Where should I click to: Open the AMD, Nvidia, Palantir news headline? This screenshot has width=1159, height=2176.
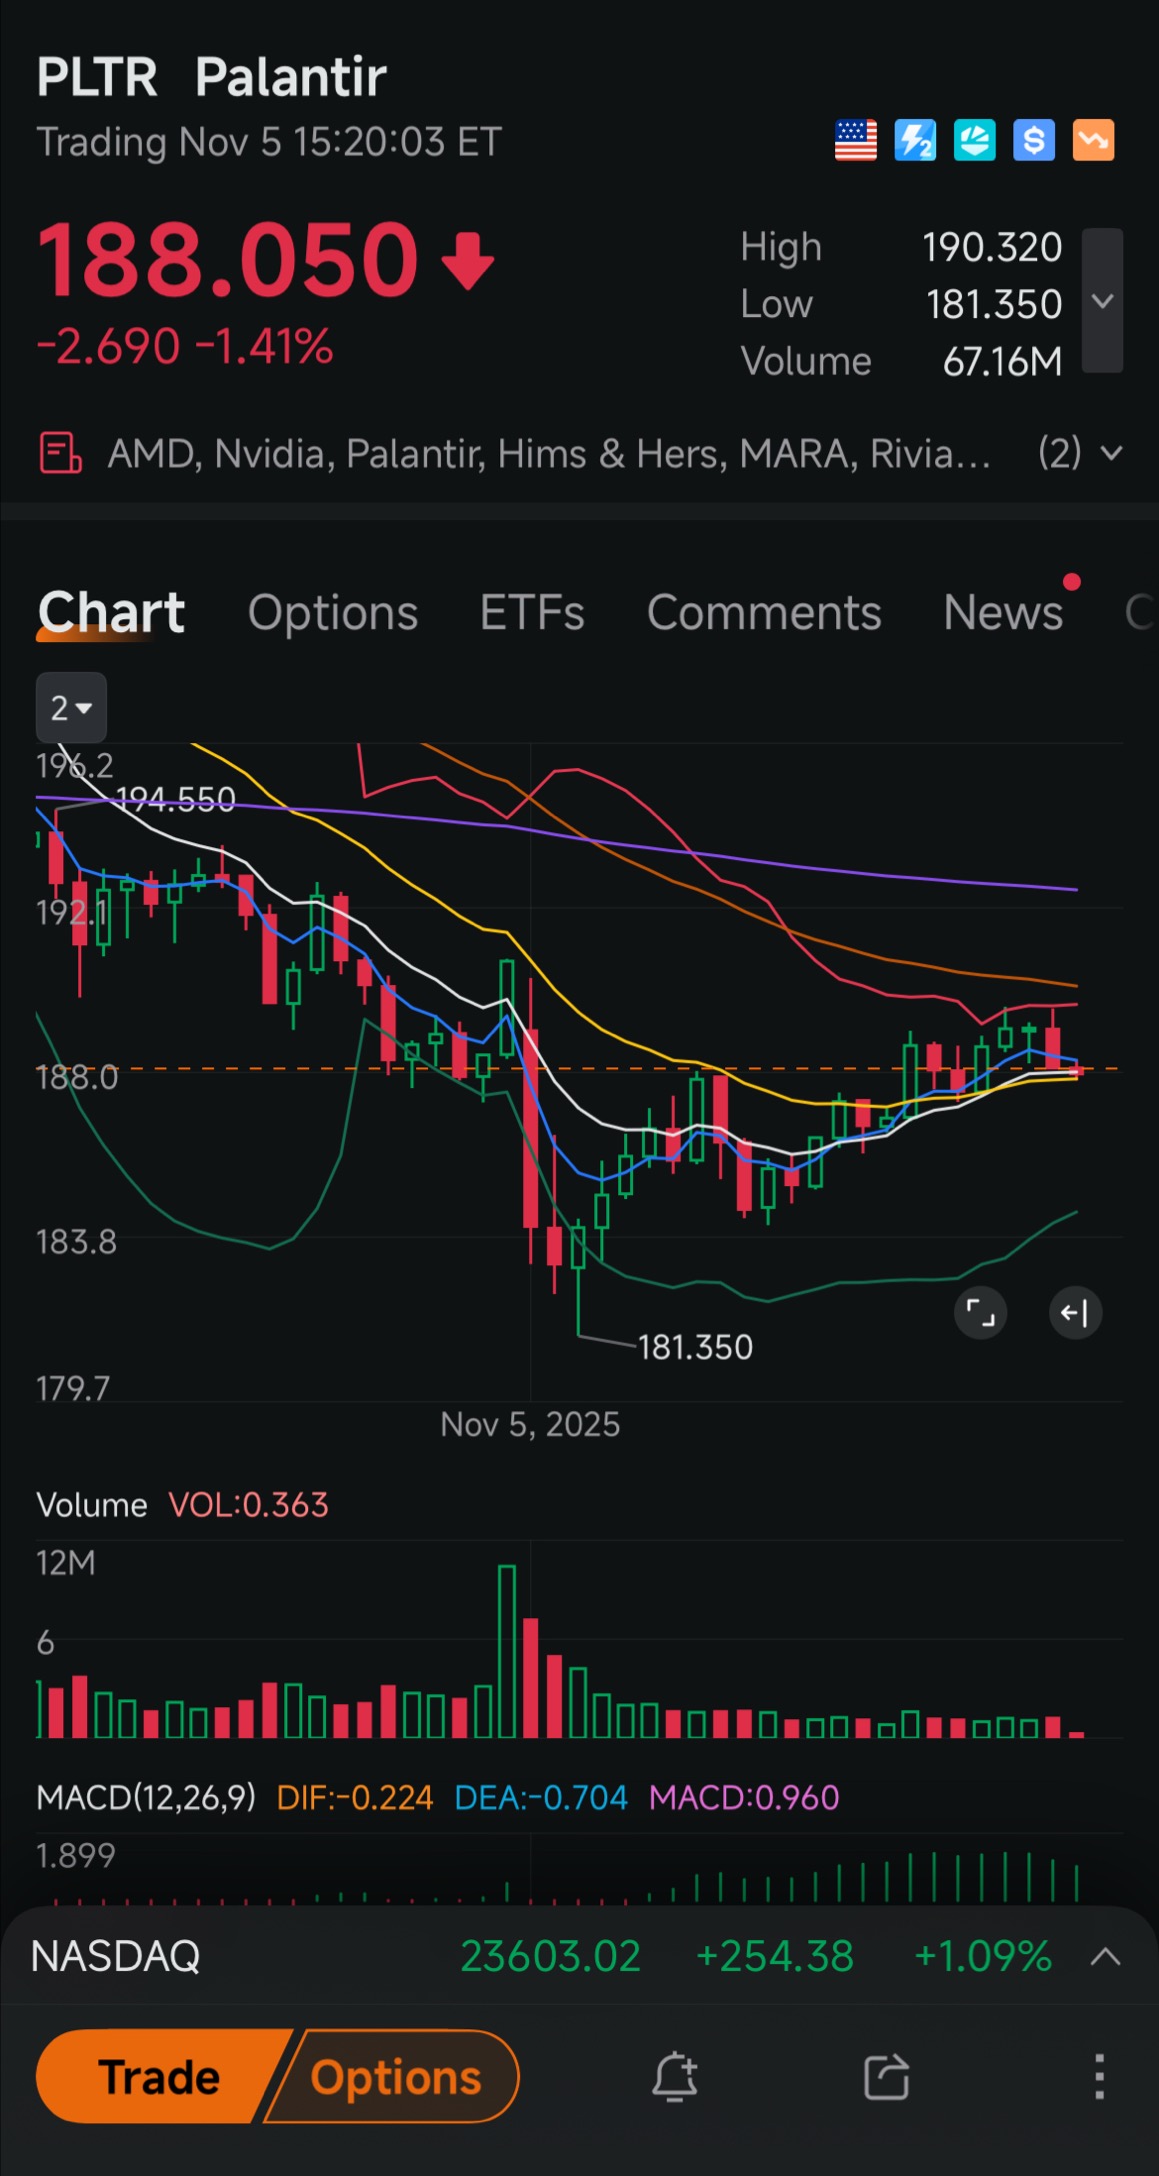click(x=549, y=454)
